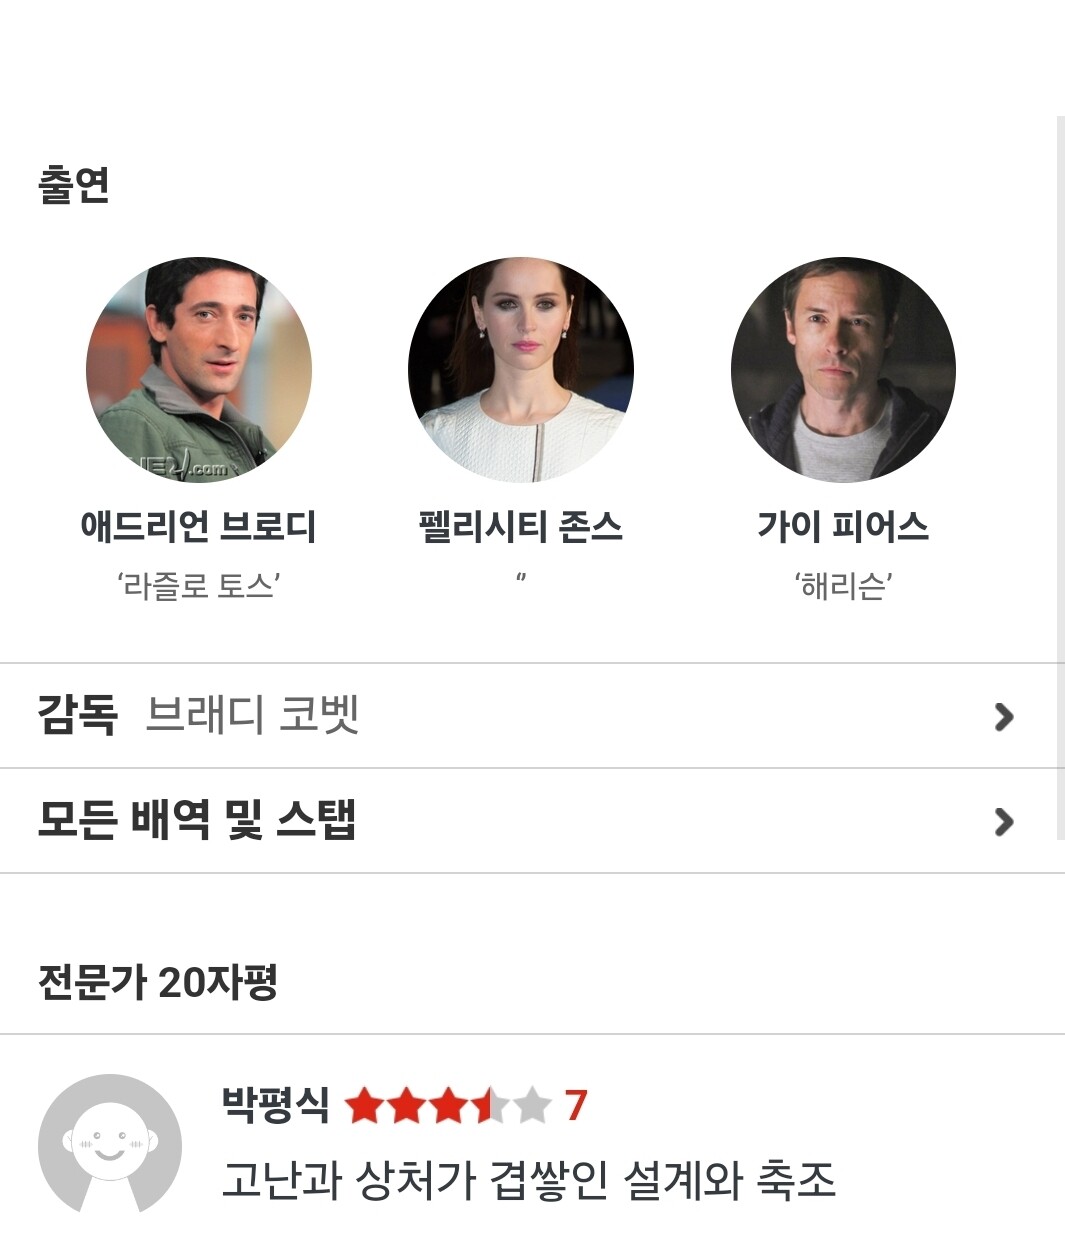Click the star rating next to 박평식

[x=448, y=1106]
